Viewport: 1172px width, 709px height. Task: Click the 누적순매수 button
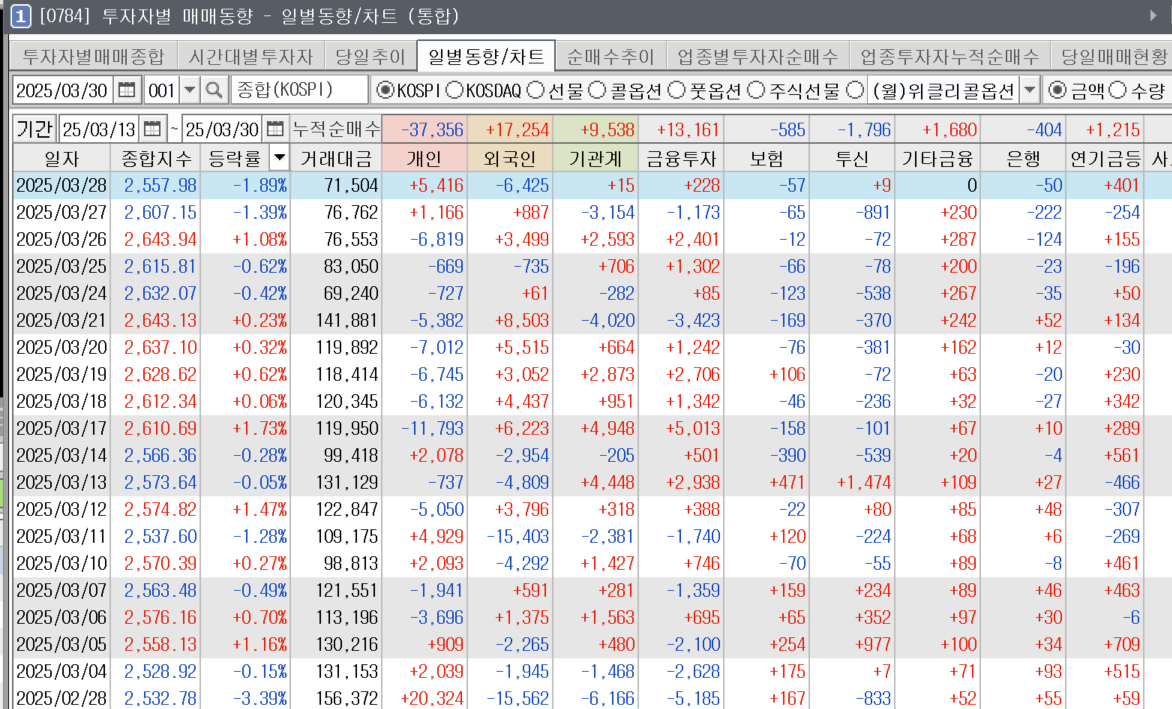(x=336, y=129)
